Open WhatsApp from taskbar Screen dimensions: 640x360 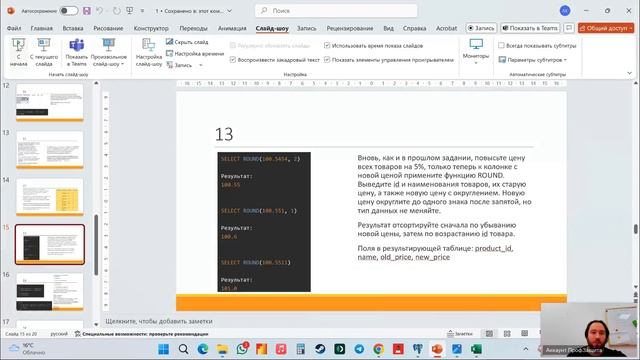tap(242, 349)
